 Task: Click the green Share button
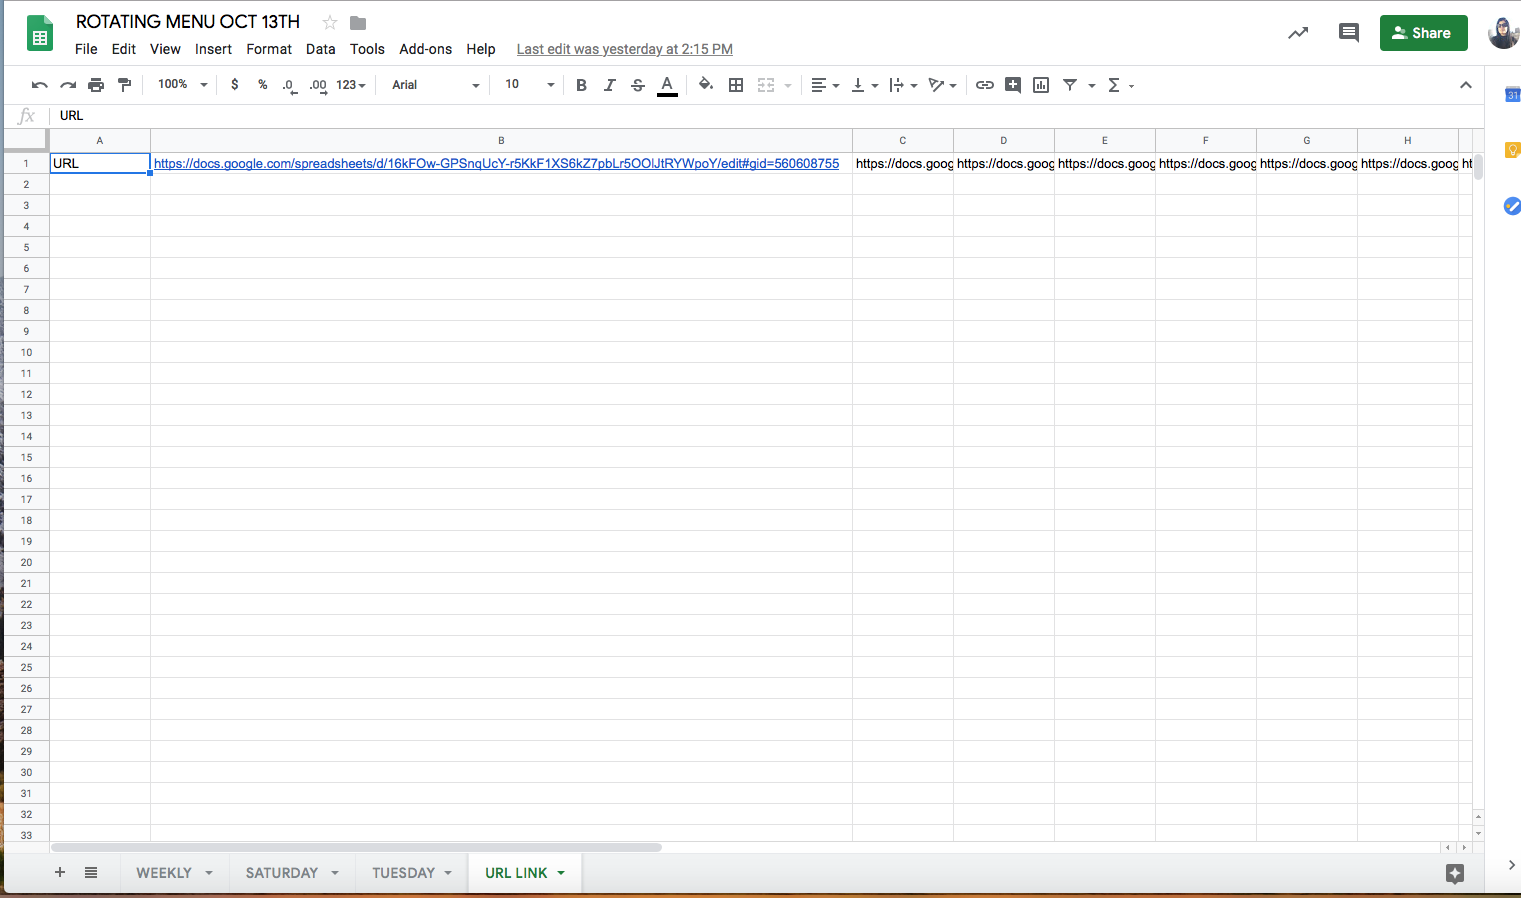tap(1423, 33)
